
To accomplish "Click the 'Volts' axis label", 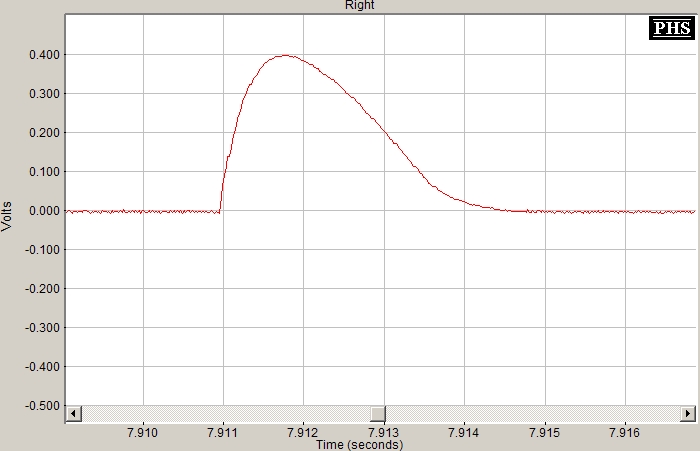I will (6, 216).
